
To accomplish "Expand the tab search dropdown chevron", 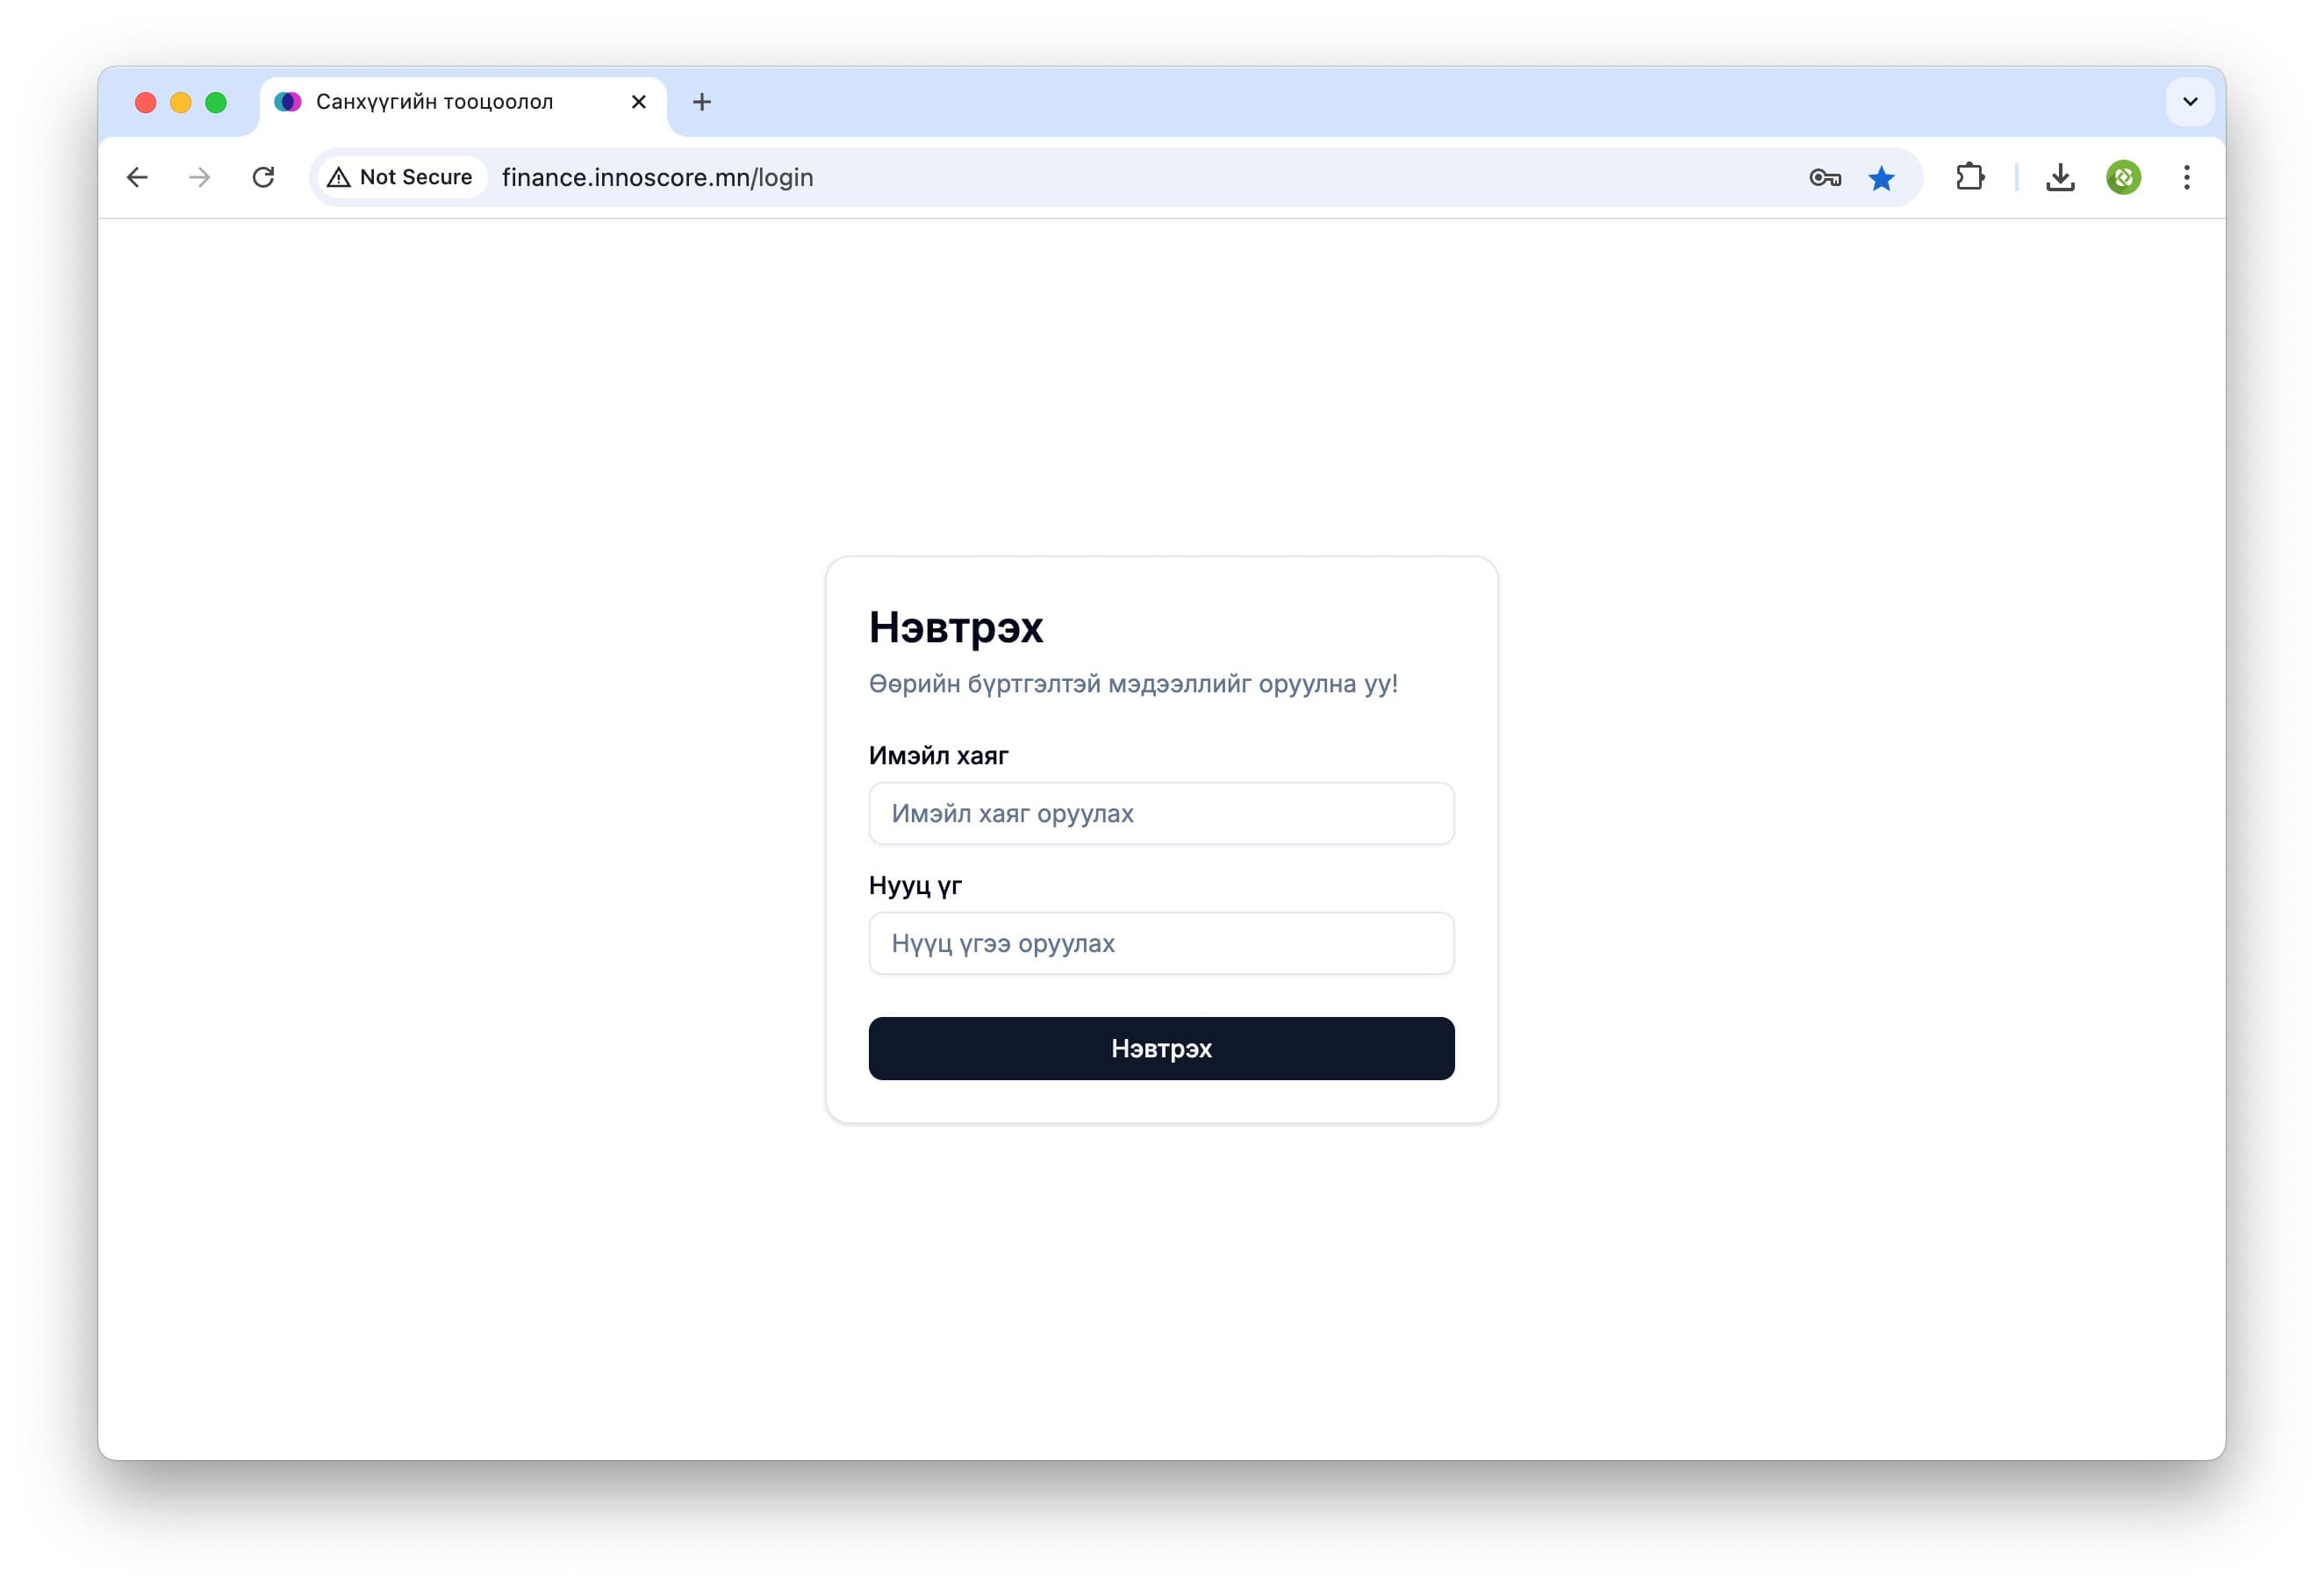I will (x=2190, y=102).
